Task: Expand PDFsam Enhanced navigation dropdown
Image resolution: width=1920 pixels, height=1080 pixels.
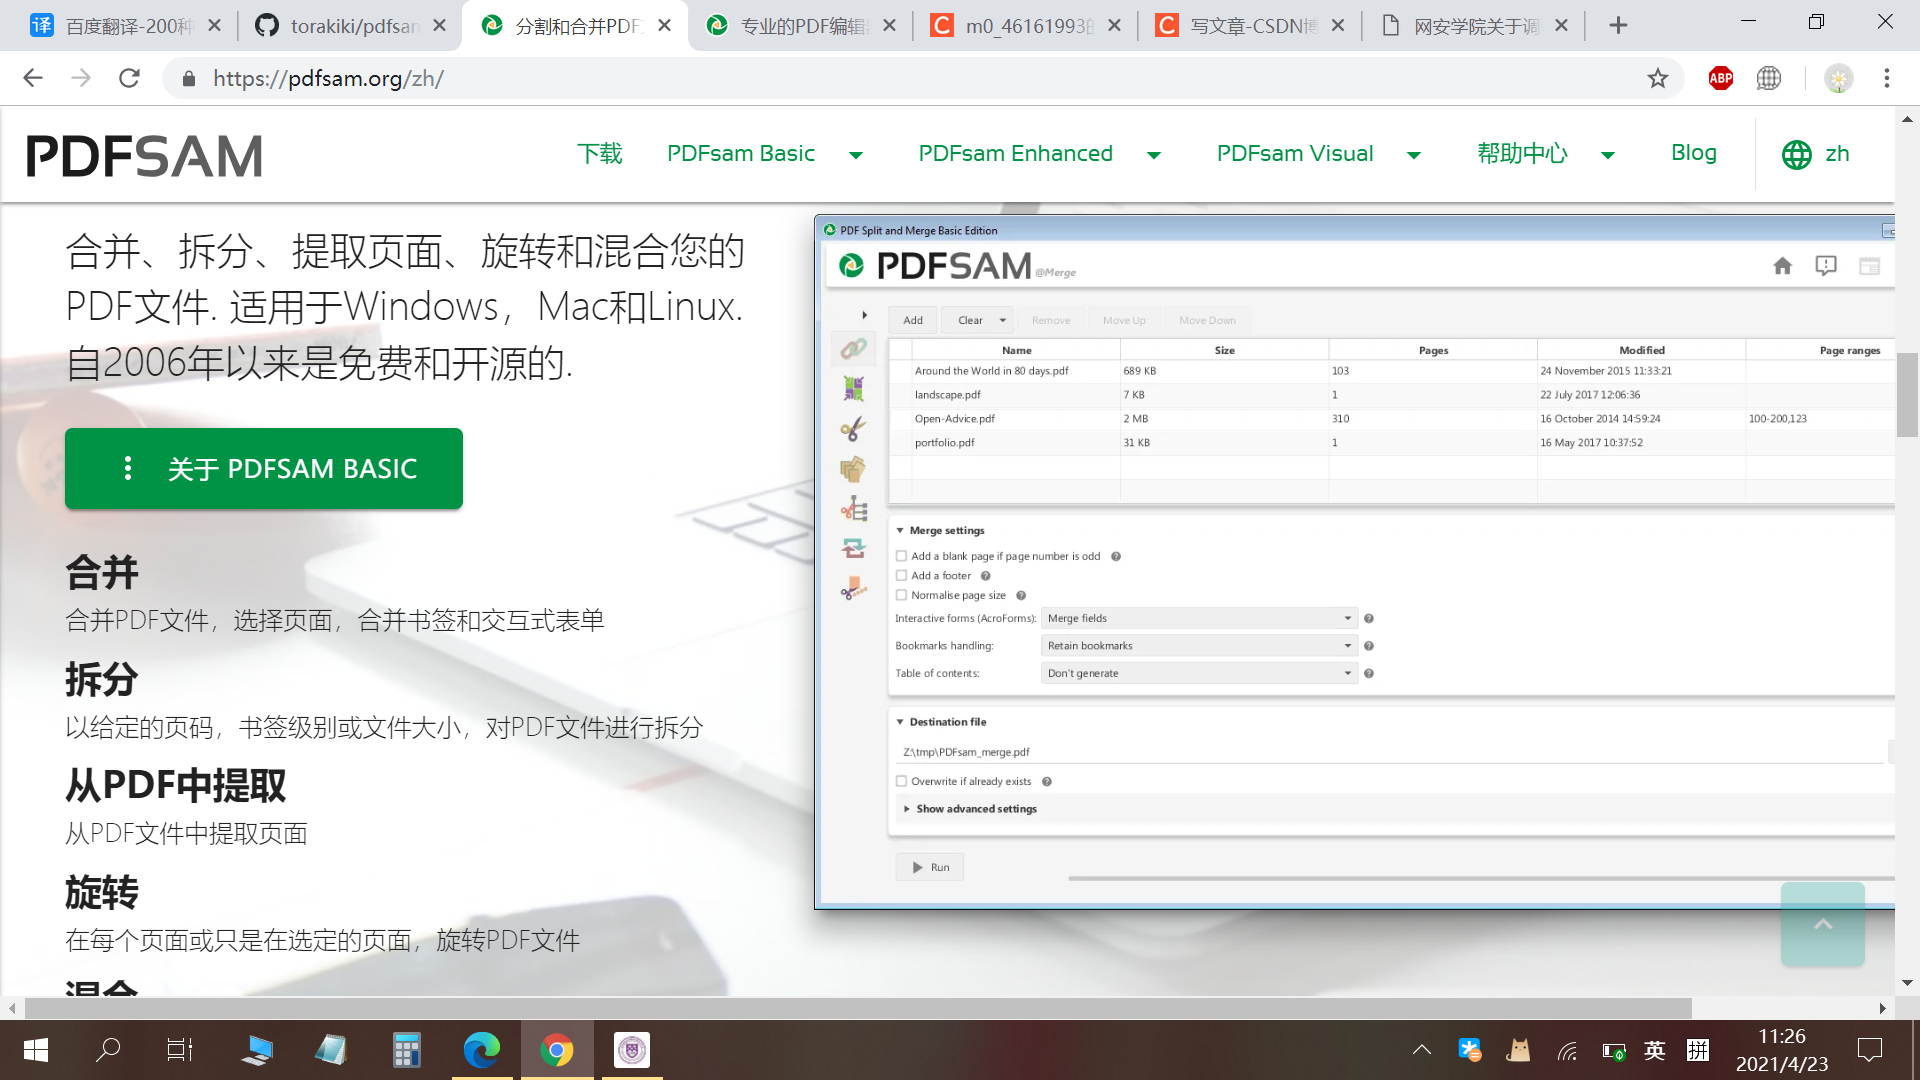Action: 1154,155
